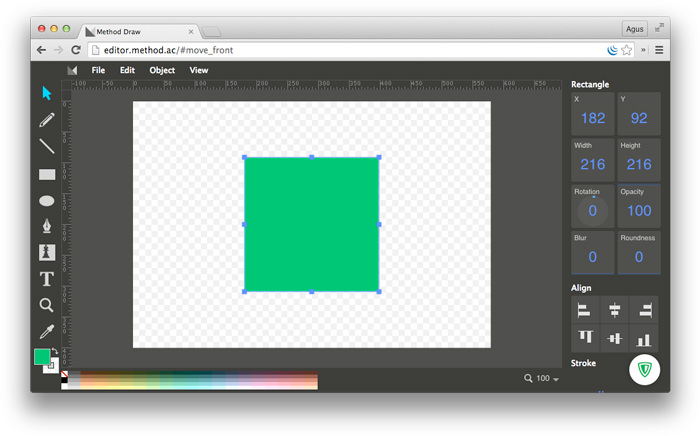This screenshot has width=700, height=436.
Task: Activate the Ellipse tool
Action: tap(46, 200)
